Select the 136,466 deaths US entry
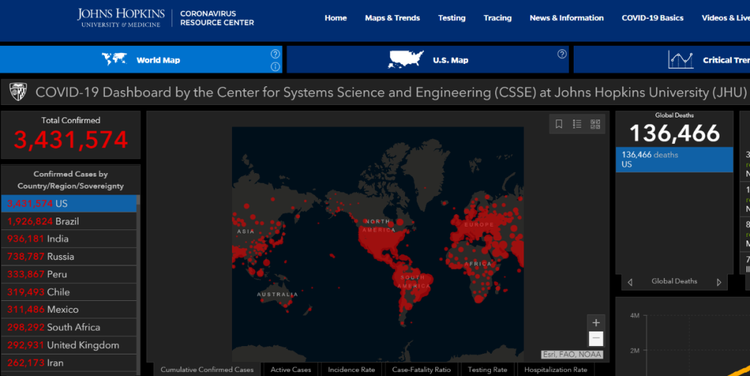 674,159
